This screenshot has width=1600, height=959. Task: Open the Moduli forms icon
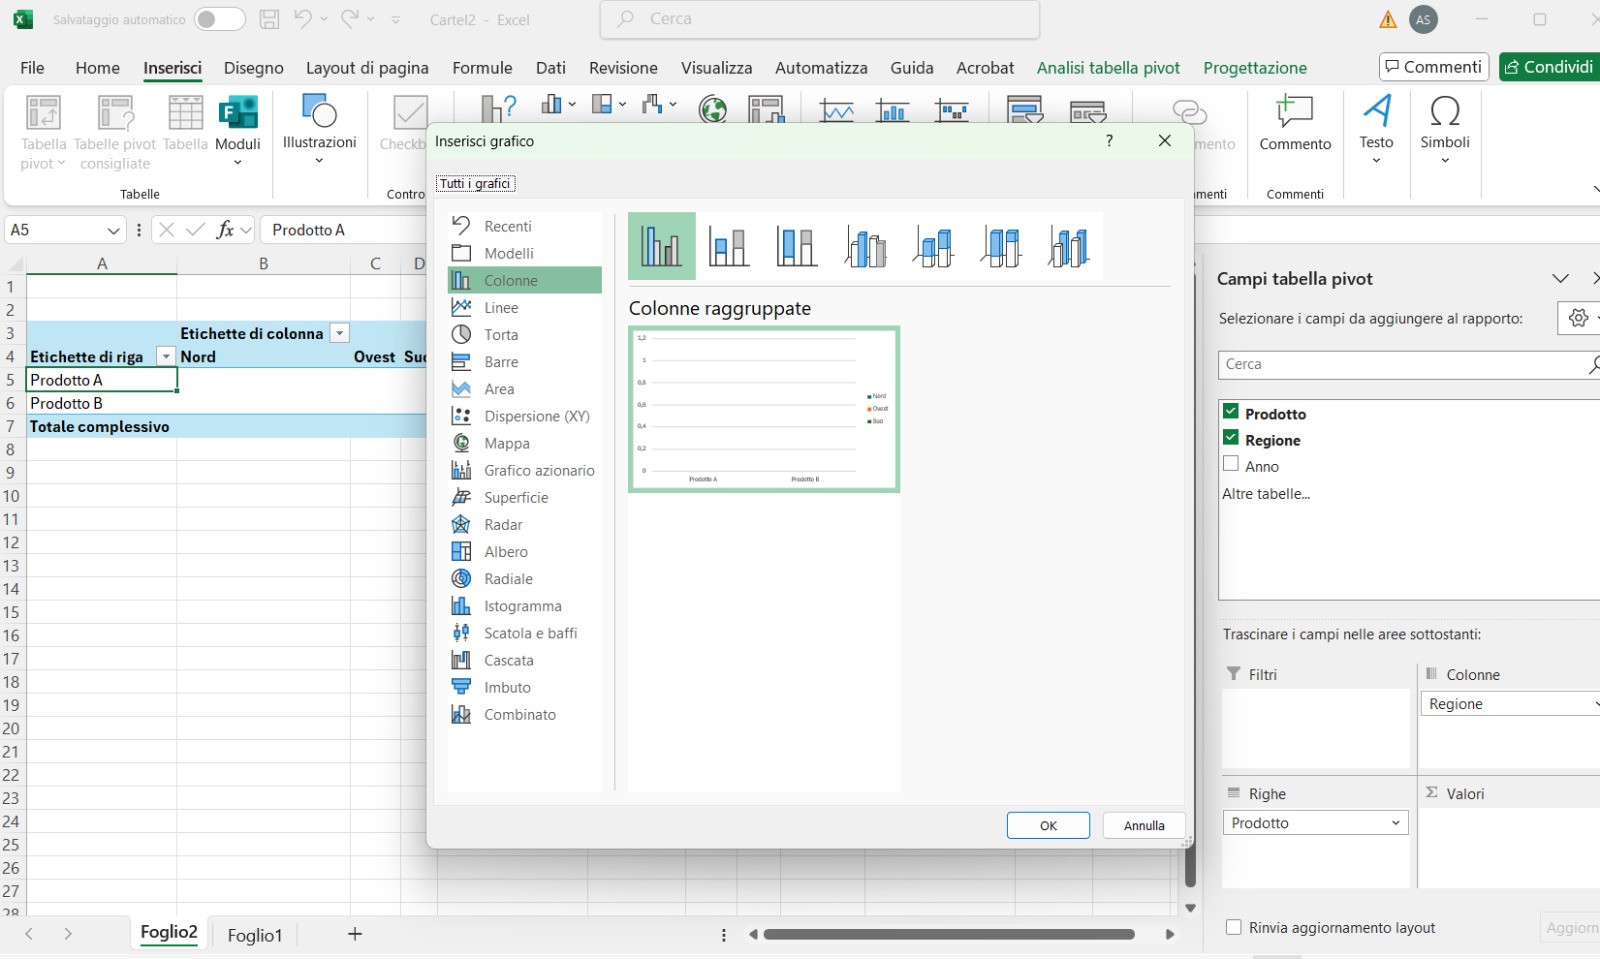coord(238,114)
